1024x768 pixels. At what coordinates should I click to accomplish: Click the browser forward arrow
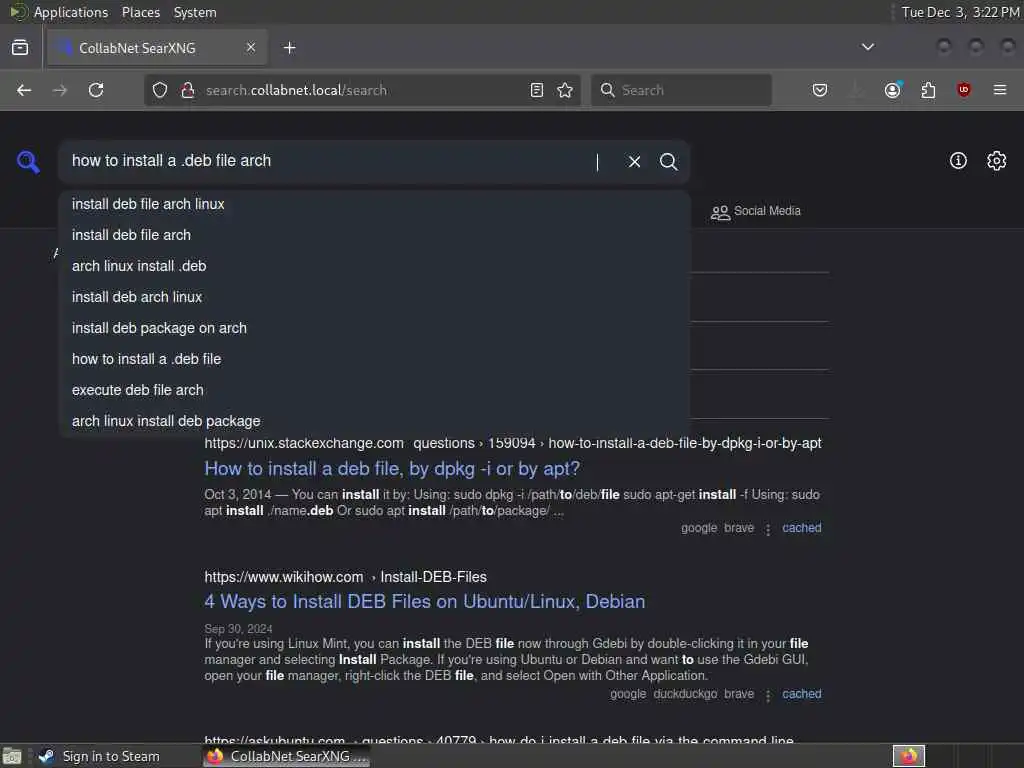pos(59,90)
